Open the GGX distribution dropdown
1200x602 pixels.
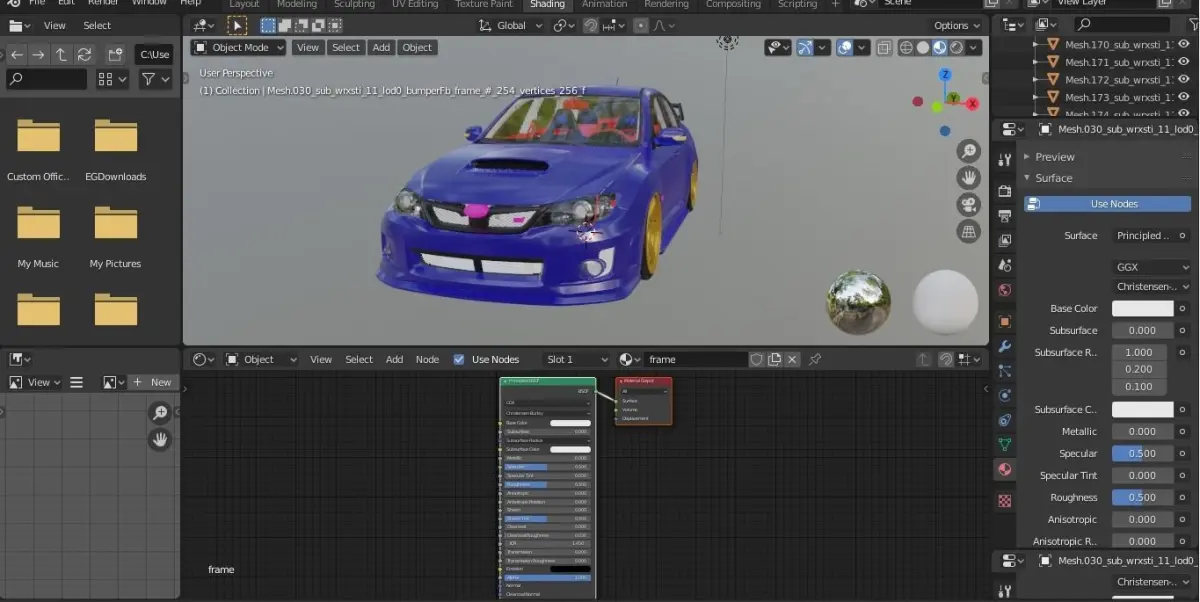coord(1151,267)
